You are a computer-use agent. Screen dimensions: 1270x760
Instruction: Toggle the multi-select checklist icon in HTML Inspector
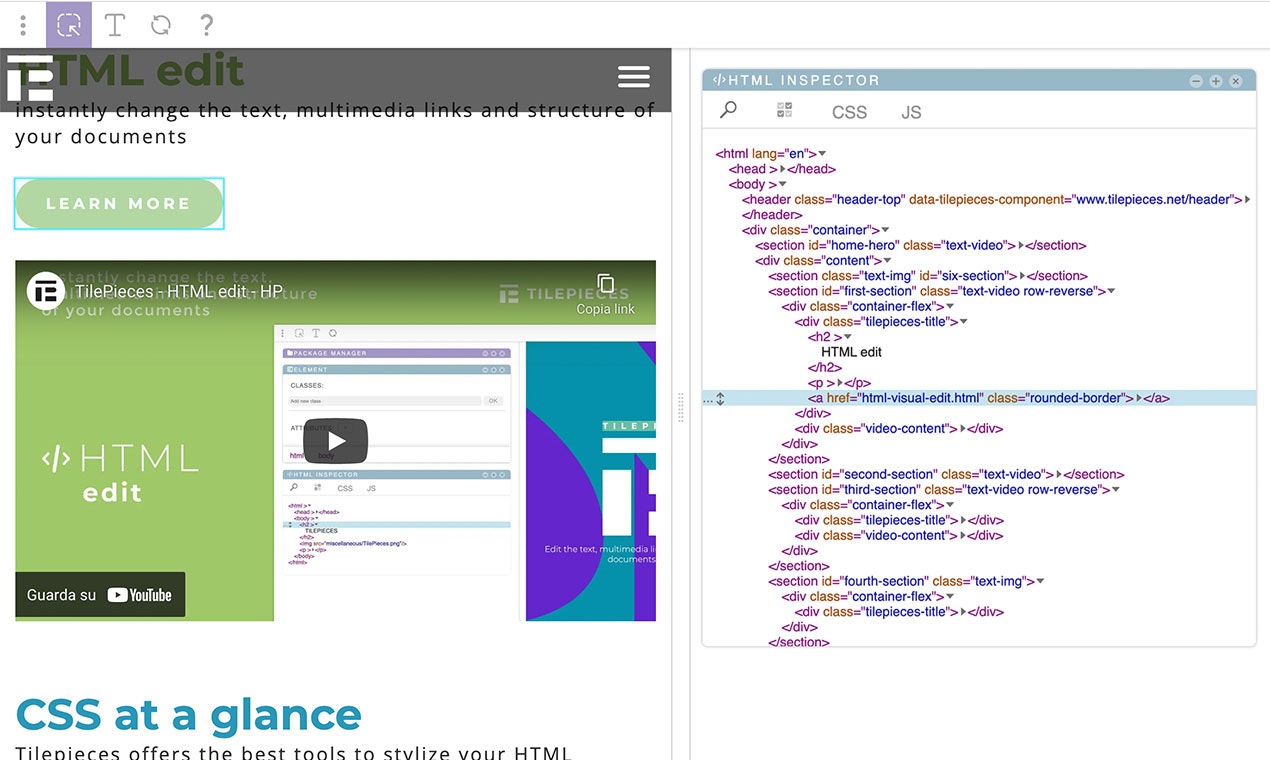point(785,110)
